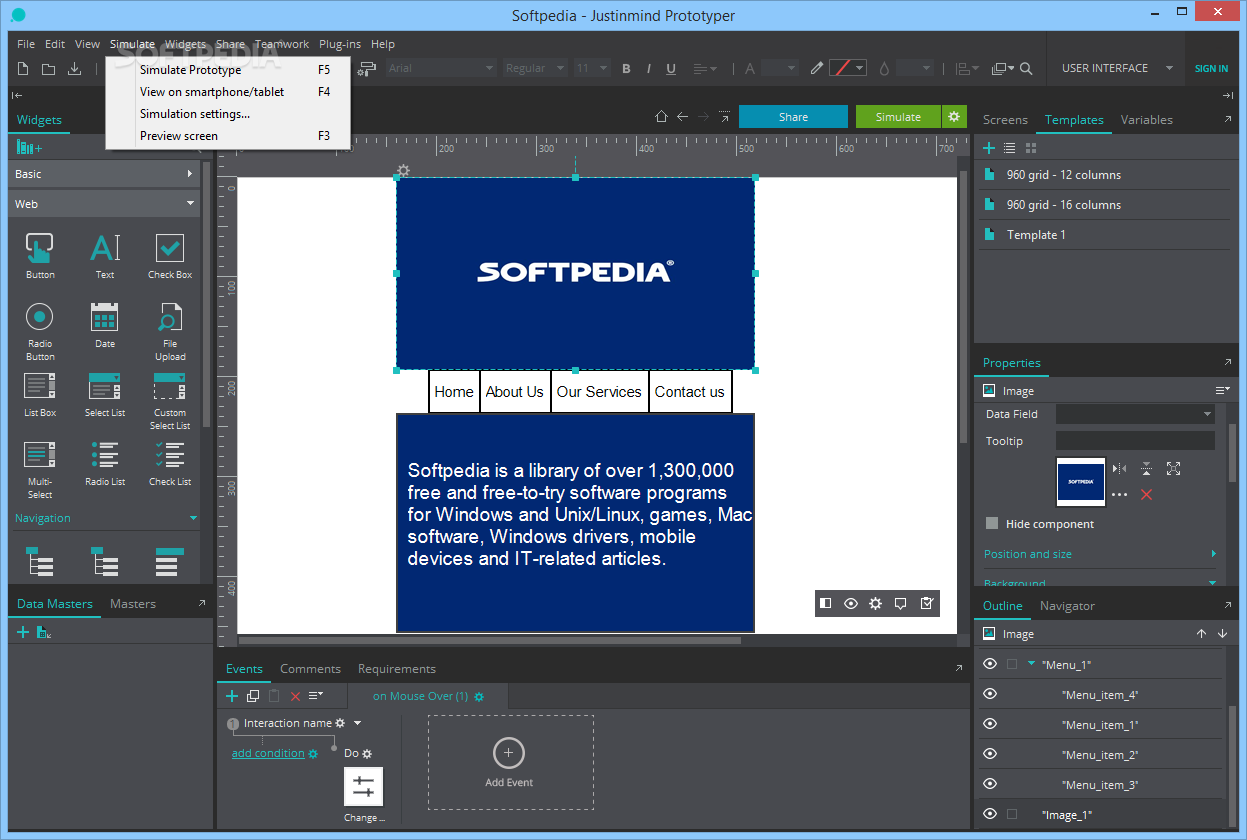Switch to the Screens tab
This screenshot has width=1247, height=840.
click(x=1005, y=119)
